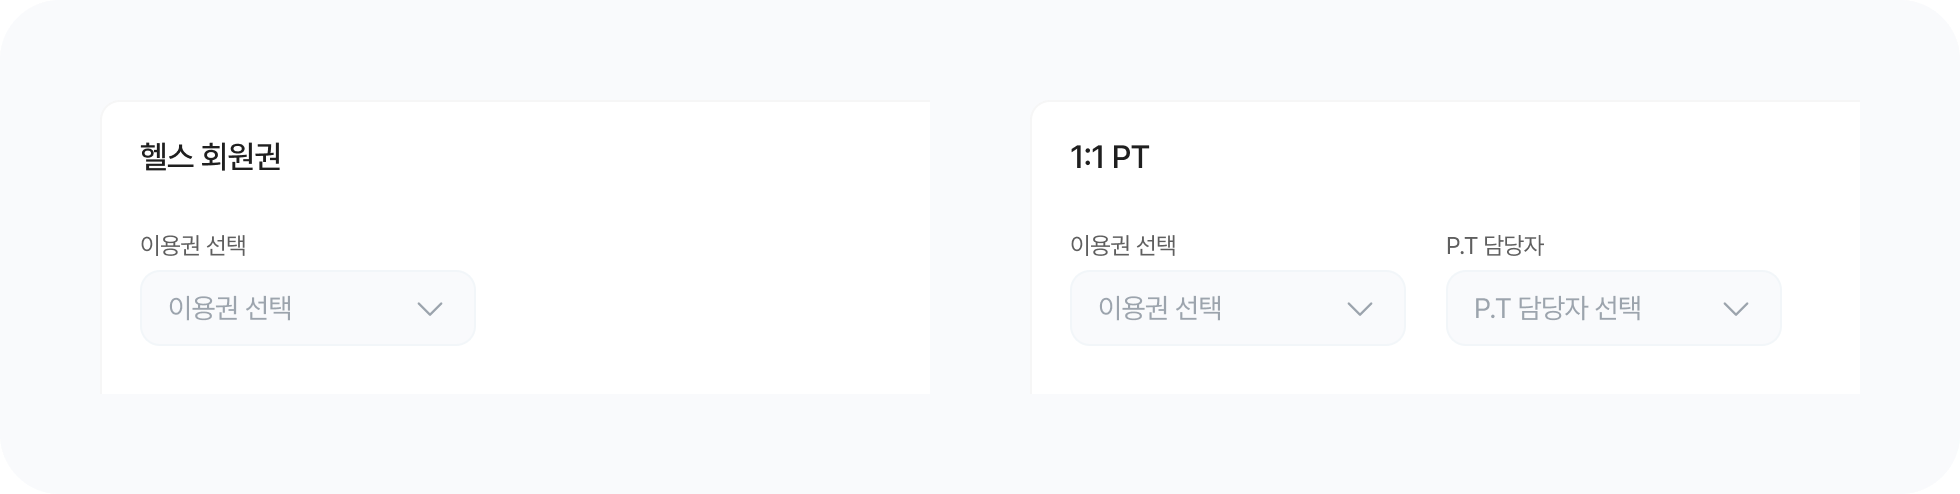The width and height of the screenshot is (1960, 494).
Task: Click empty space right of 헬스 회원권 dropdown
Action: tap(700, 308)
